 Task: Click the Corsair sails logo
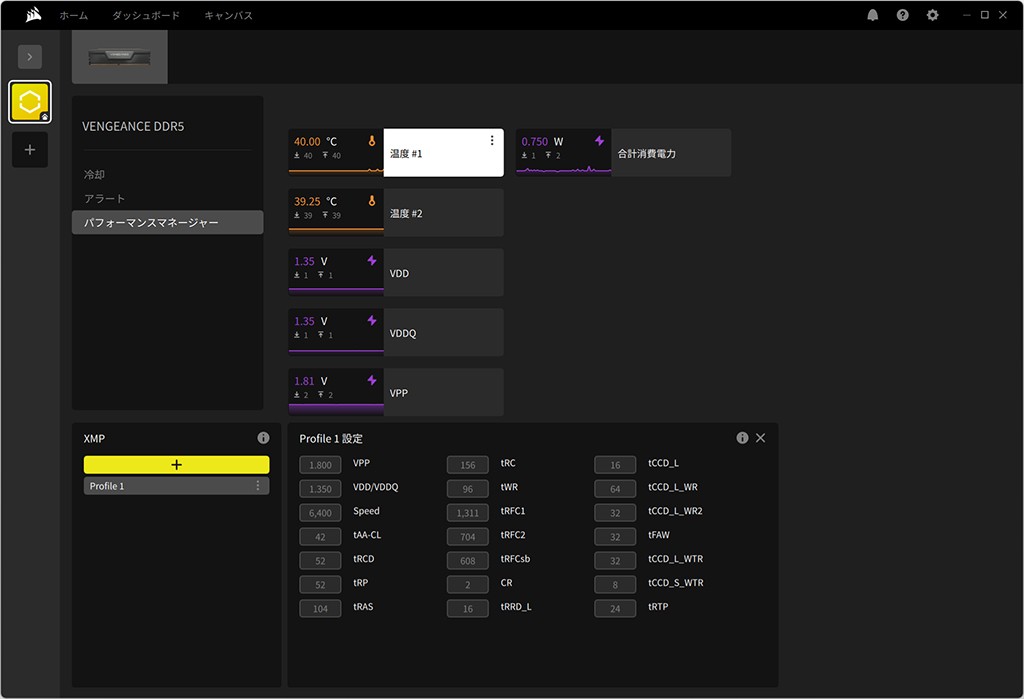[x=32, y=15]
